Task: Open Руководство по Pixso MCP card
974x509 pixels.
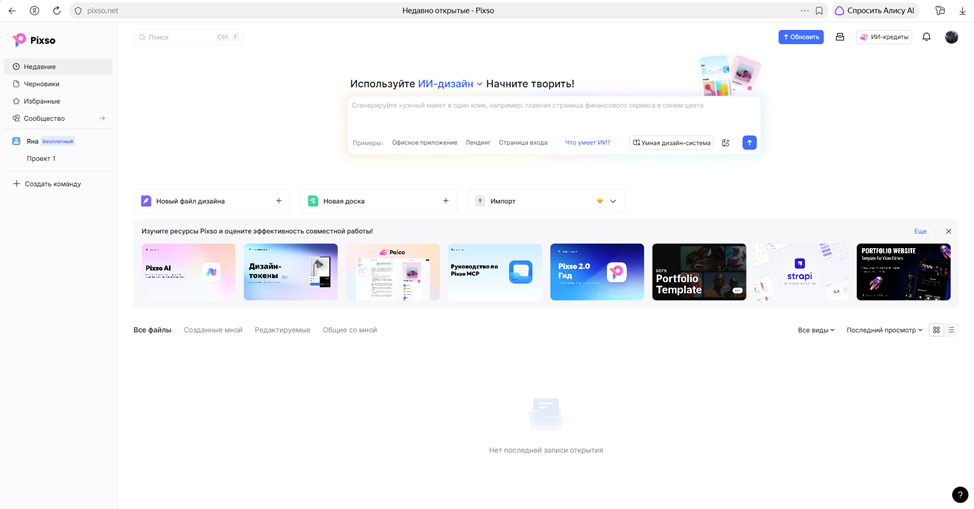Action: [495, 272]
